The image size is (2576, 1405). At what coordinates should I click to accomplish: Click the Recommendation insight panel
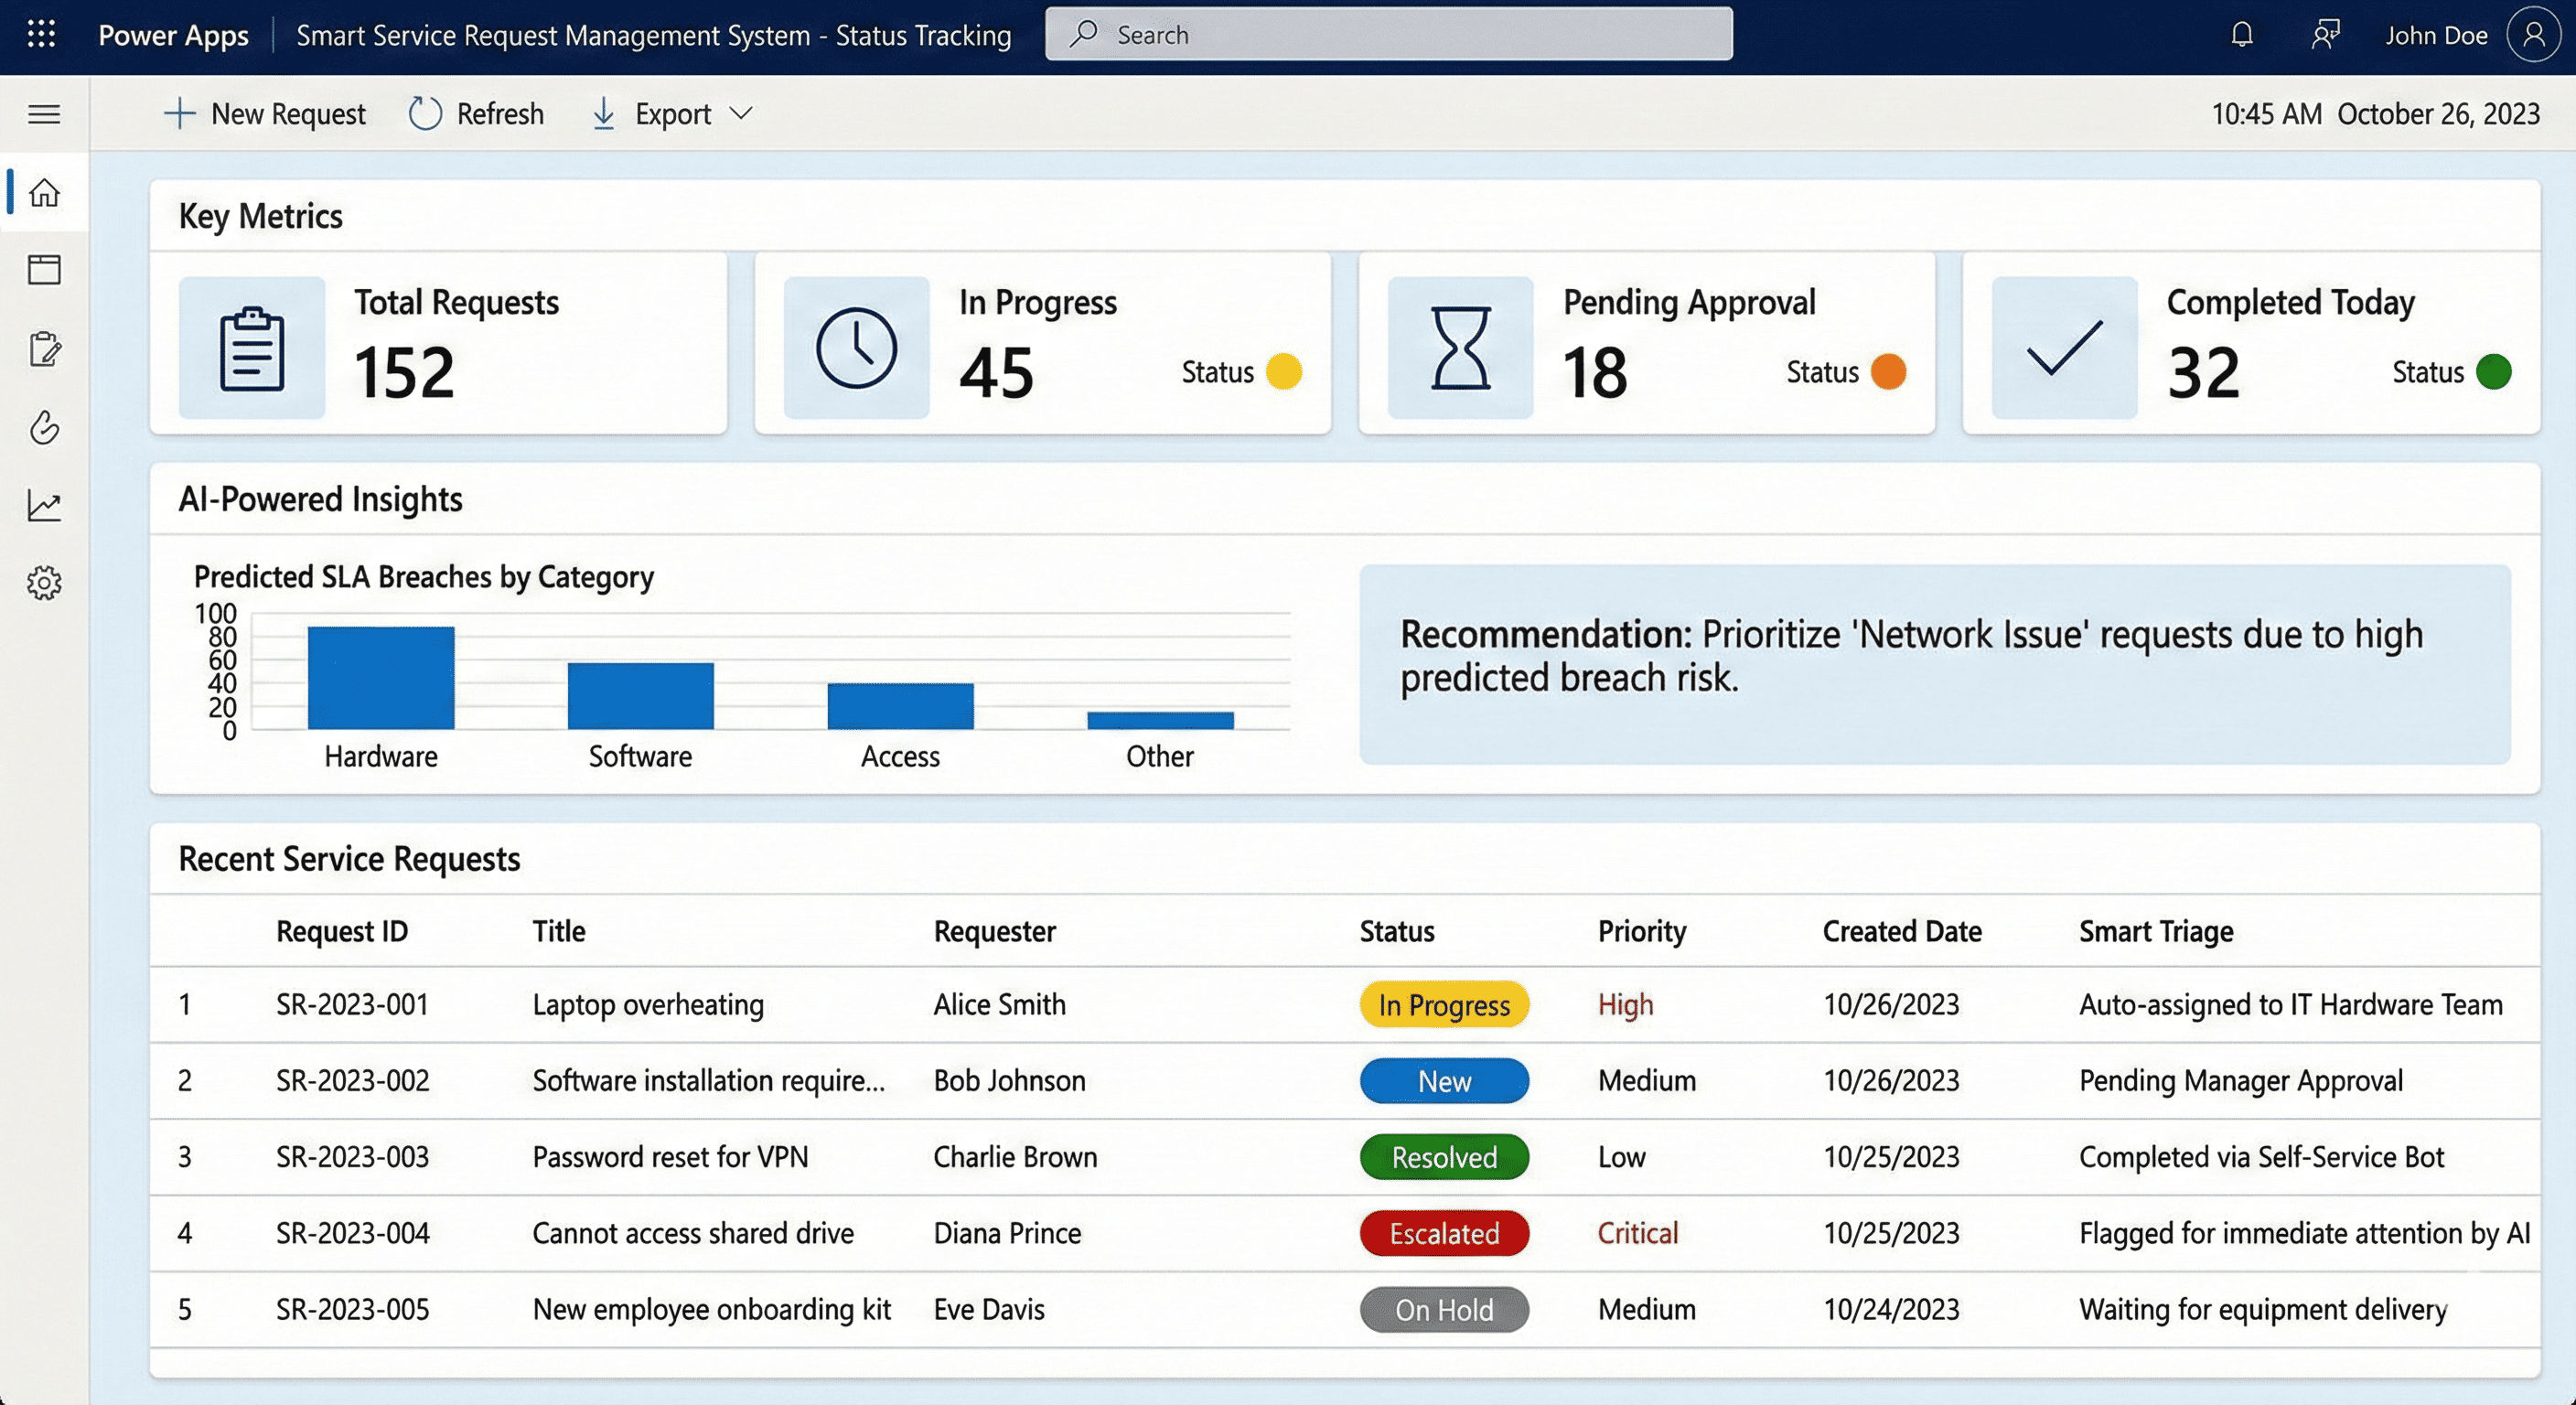click(1934, 664)
